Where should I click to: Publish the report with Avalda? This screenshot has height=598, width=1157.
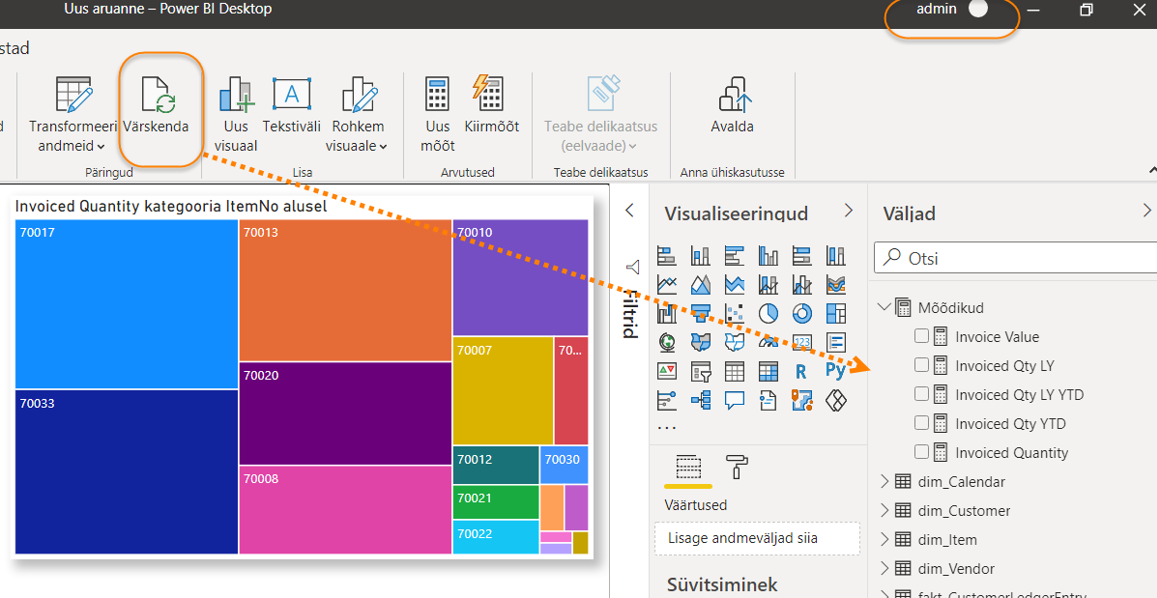pos(733,105)
